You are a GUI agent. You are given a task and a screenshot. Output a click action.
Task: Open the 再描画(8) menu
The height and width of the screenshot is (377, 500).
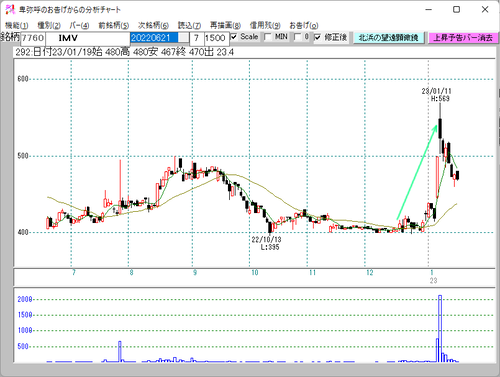tap(225, 25)
